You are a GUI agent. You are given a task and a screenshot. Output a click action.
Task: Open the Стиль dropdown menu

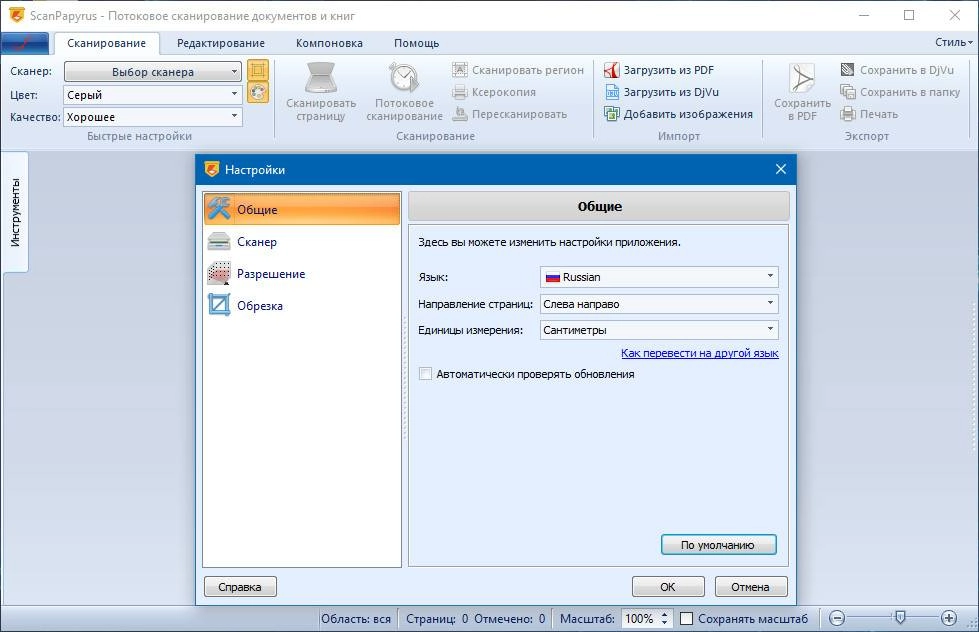953,42
